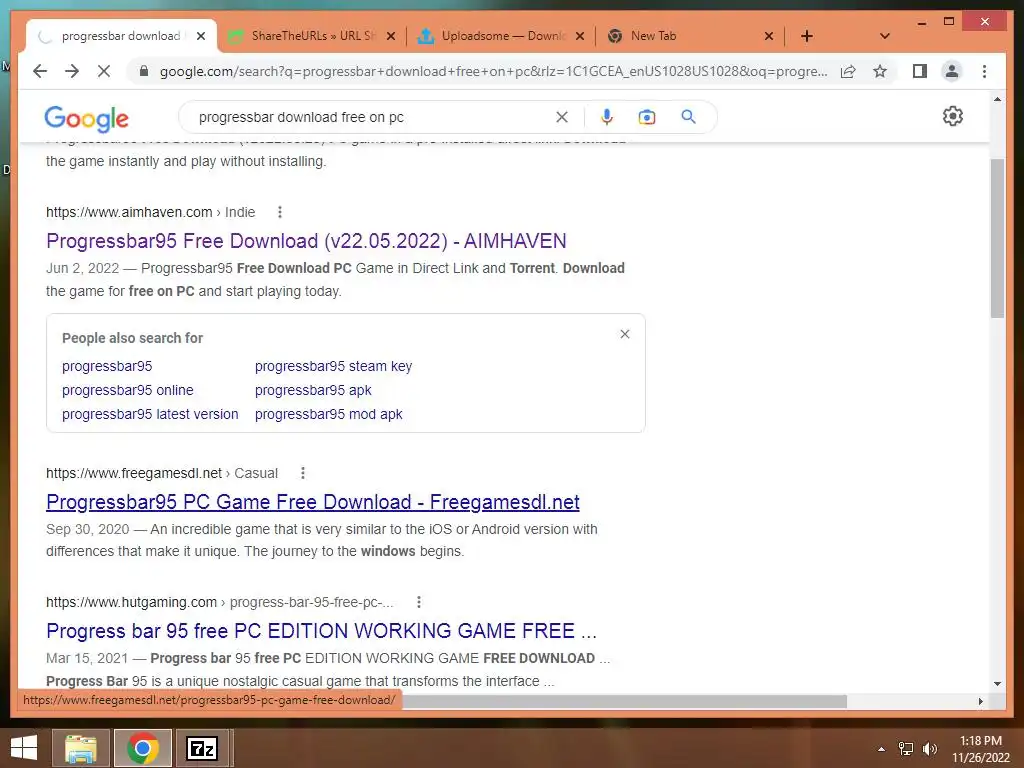1024x768 pixels.
Task: Close the New Tab tab
Action: coord(769,36)
